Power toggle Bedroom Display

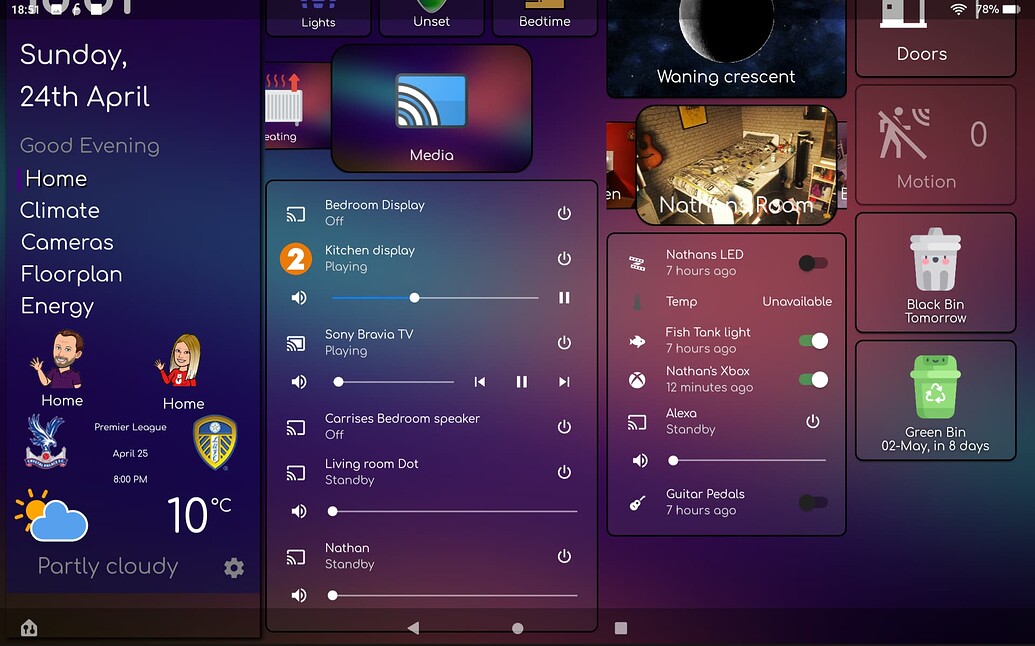pyautogui.click(x=564, y=213)
